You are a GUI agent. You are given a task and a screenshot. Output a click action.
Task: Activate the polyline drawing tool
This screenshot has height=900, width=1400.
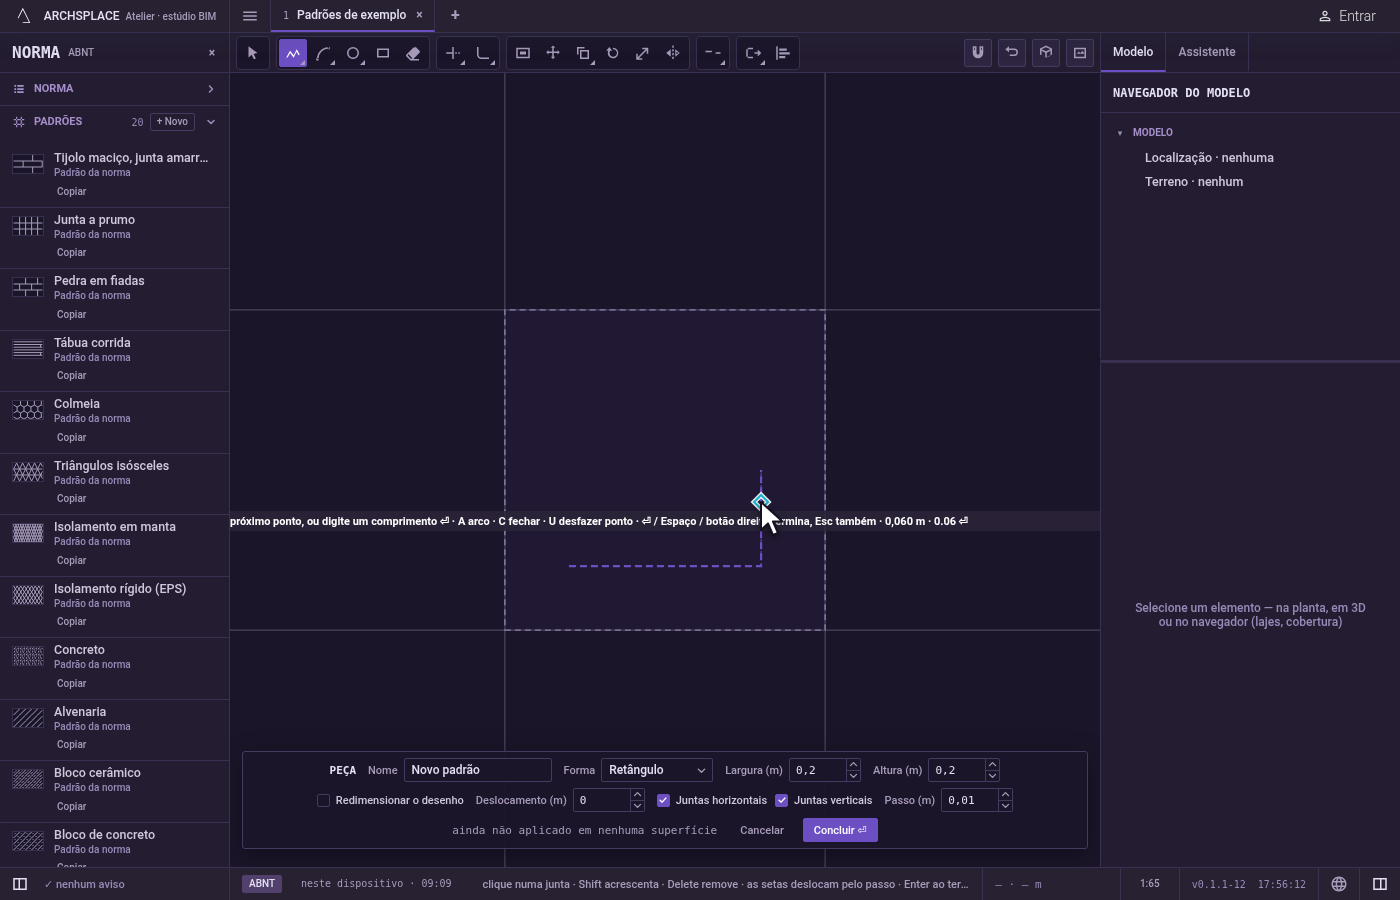(x=293, y=53)
